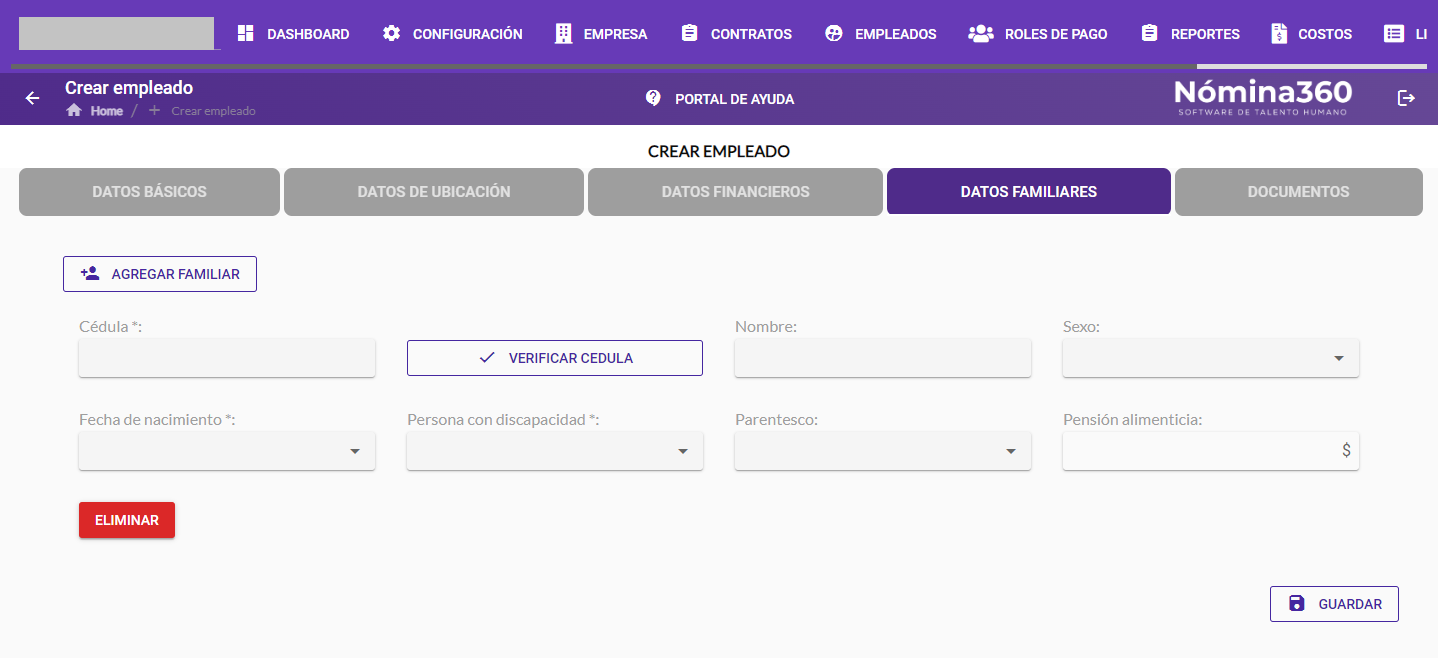Click the Nómina360 logo

pos(1263,97)
